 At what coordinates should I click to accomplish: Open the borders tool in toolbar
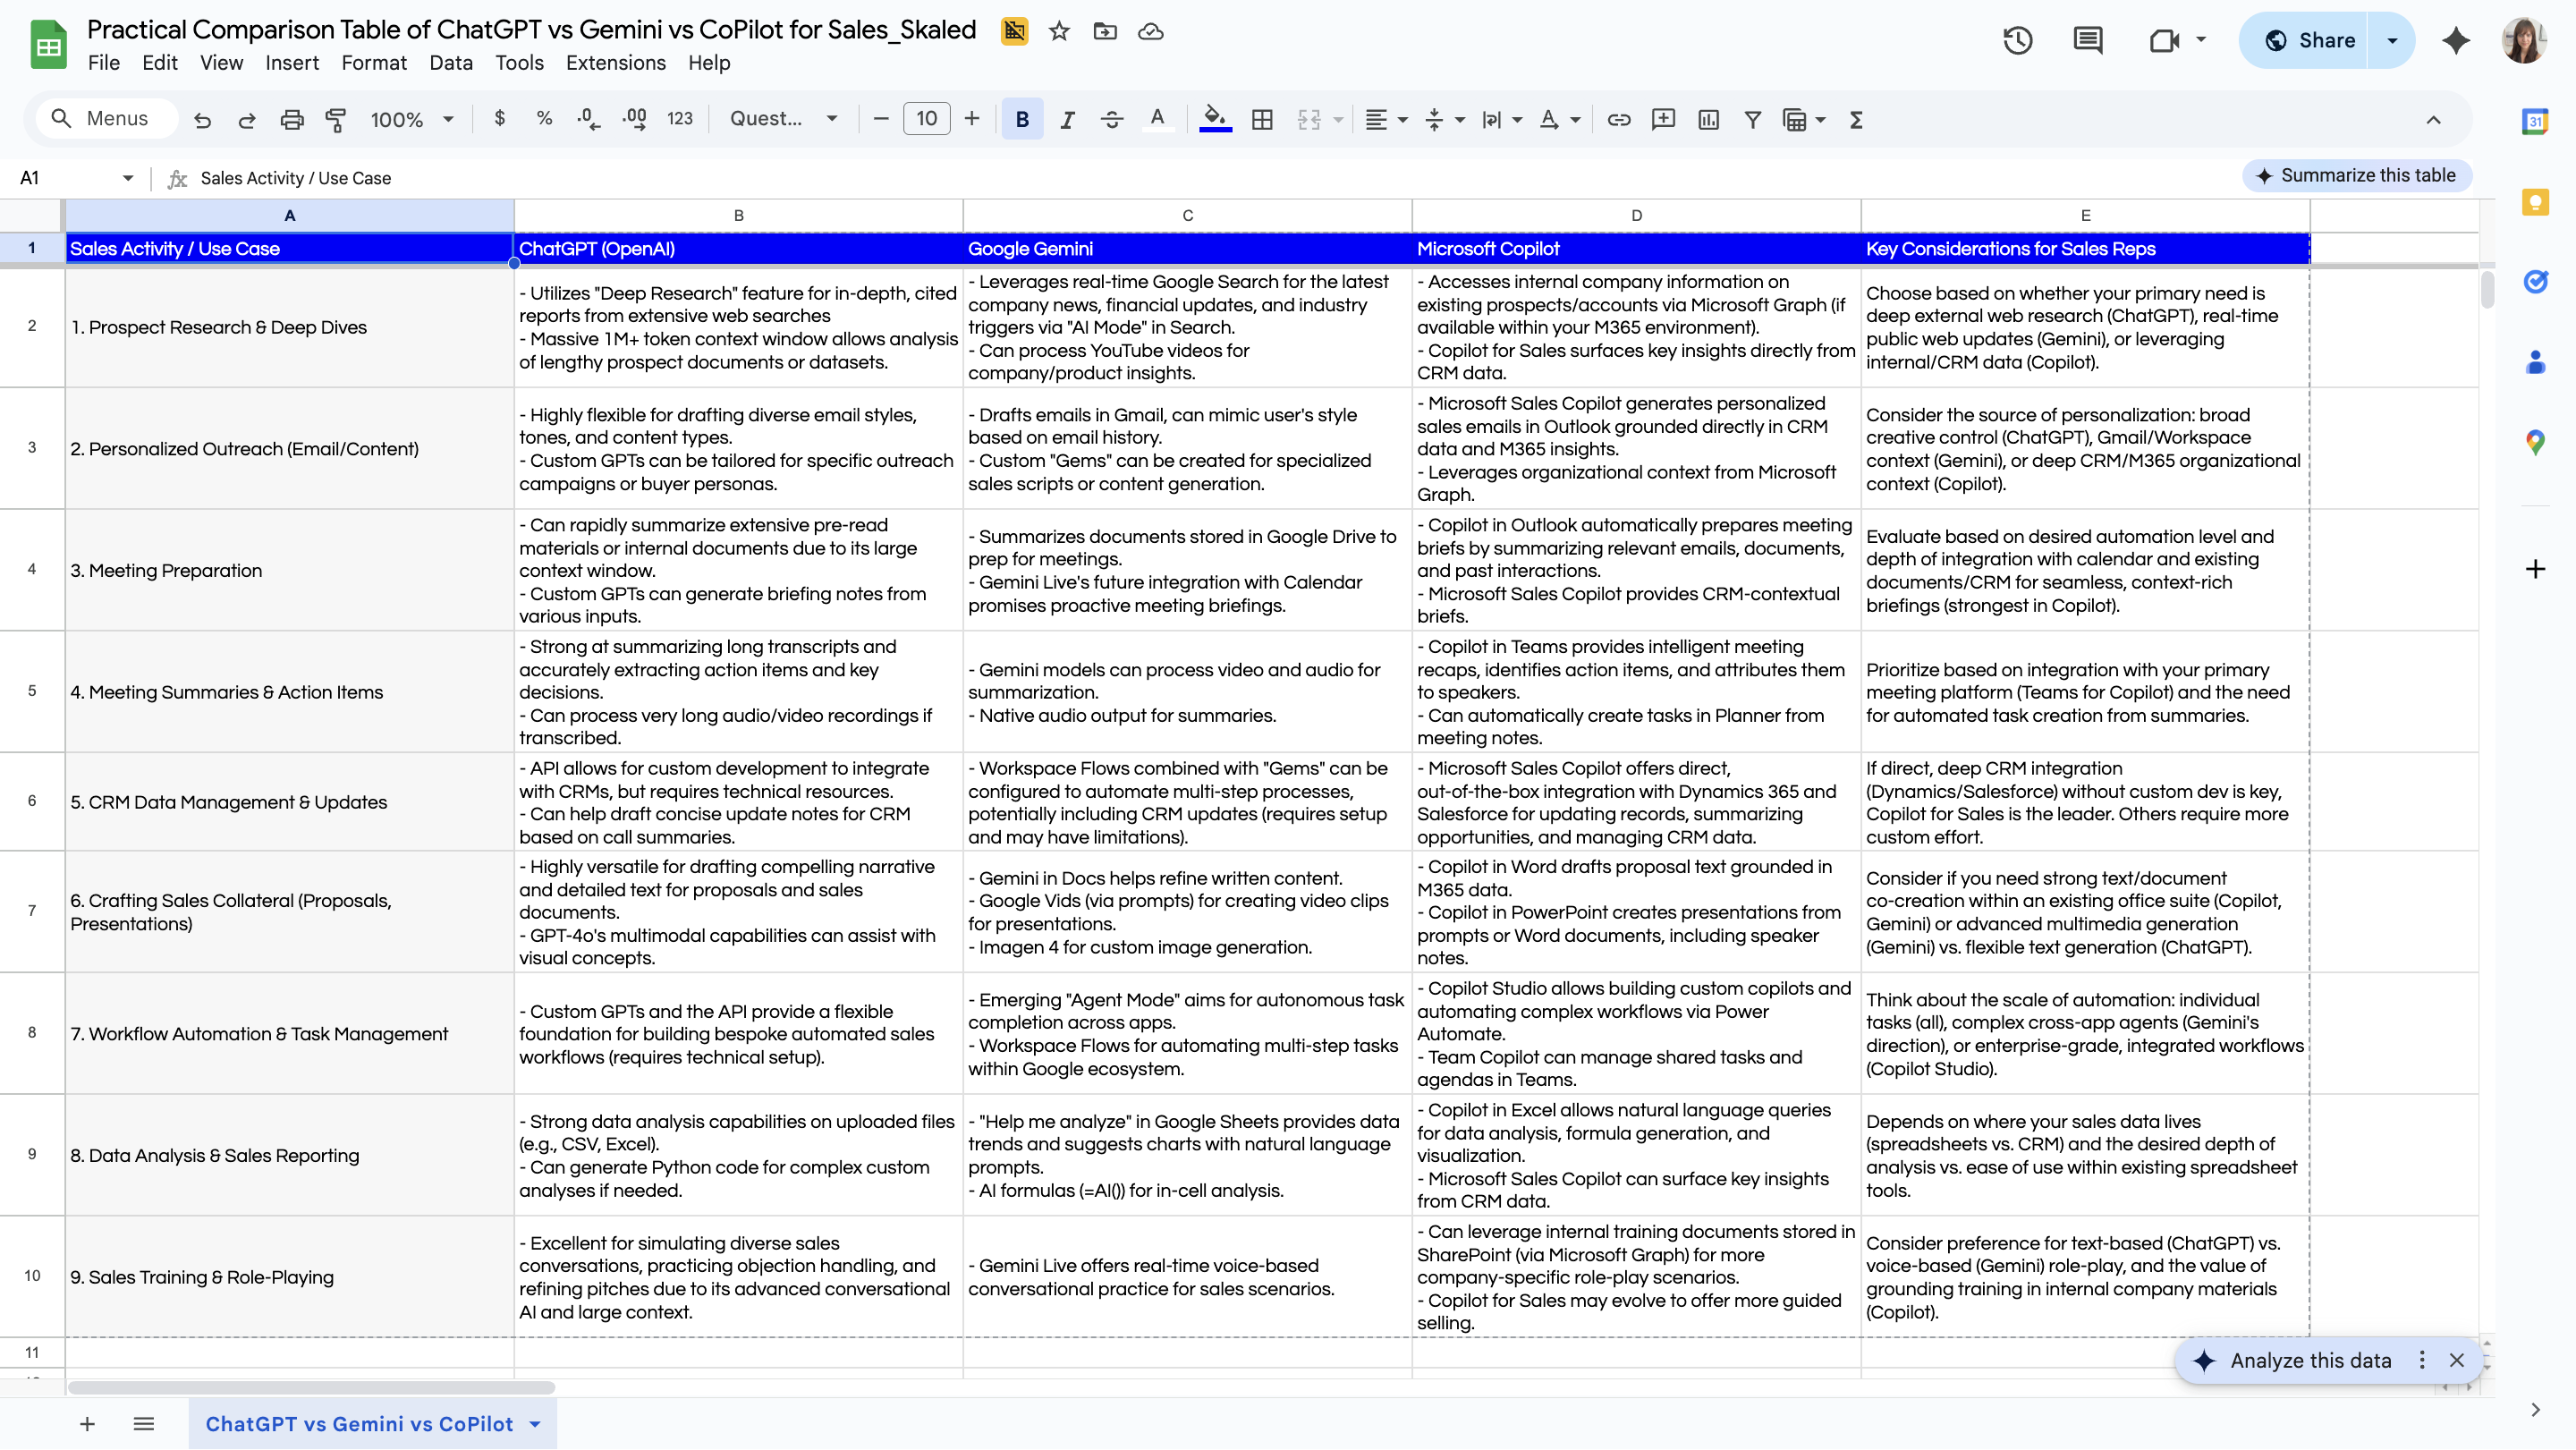[1262, 120]
